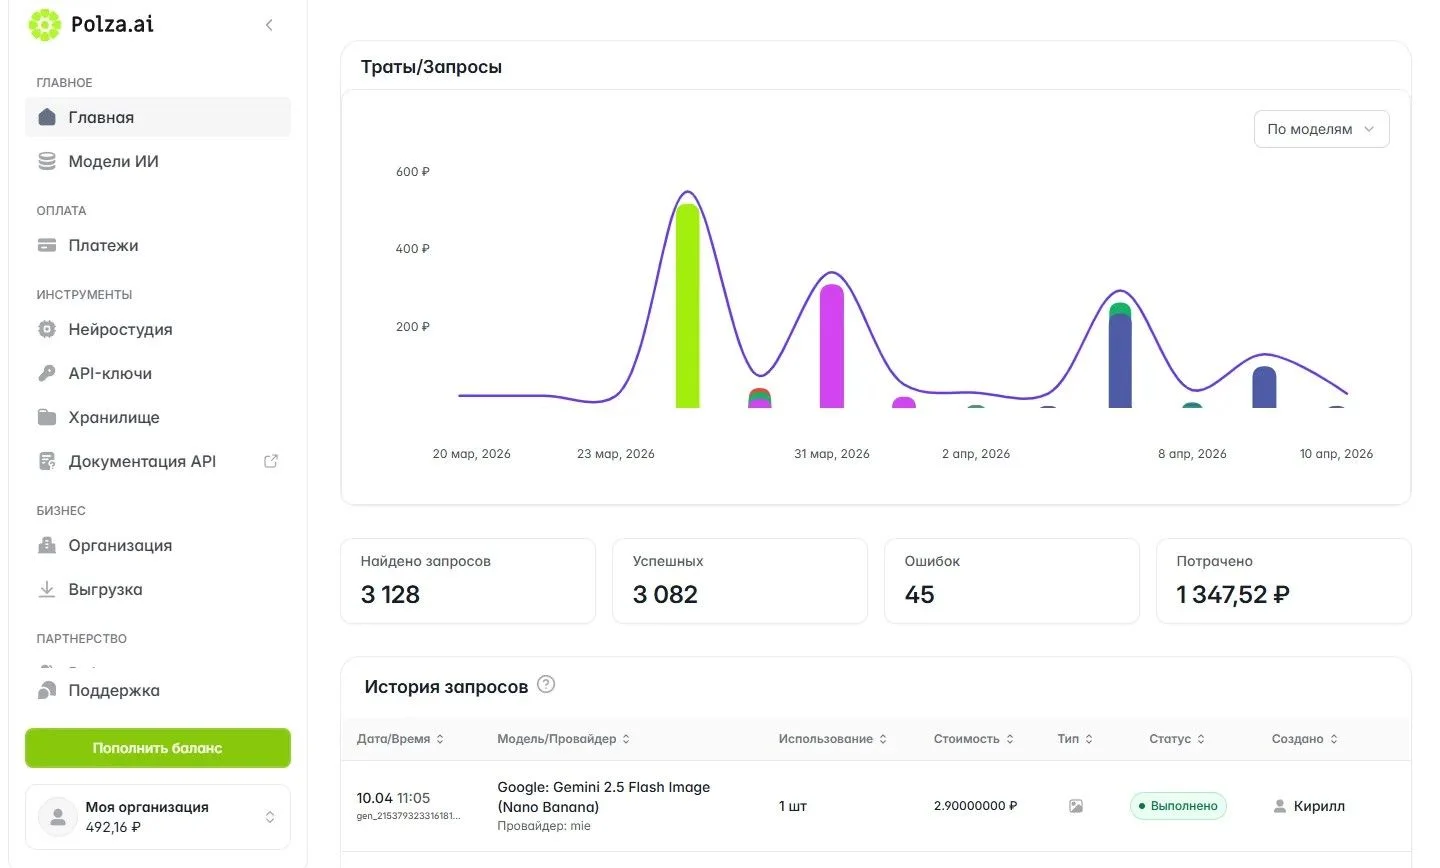Click the Выполнено status badge

coord(1178,806)
